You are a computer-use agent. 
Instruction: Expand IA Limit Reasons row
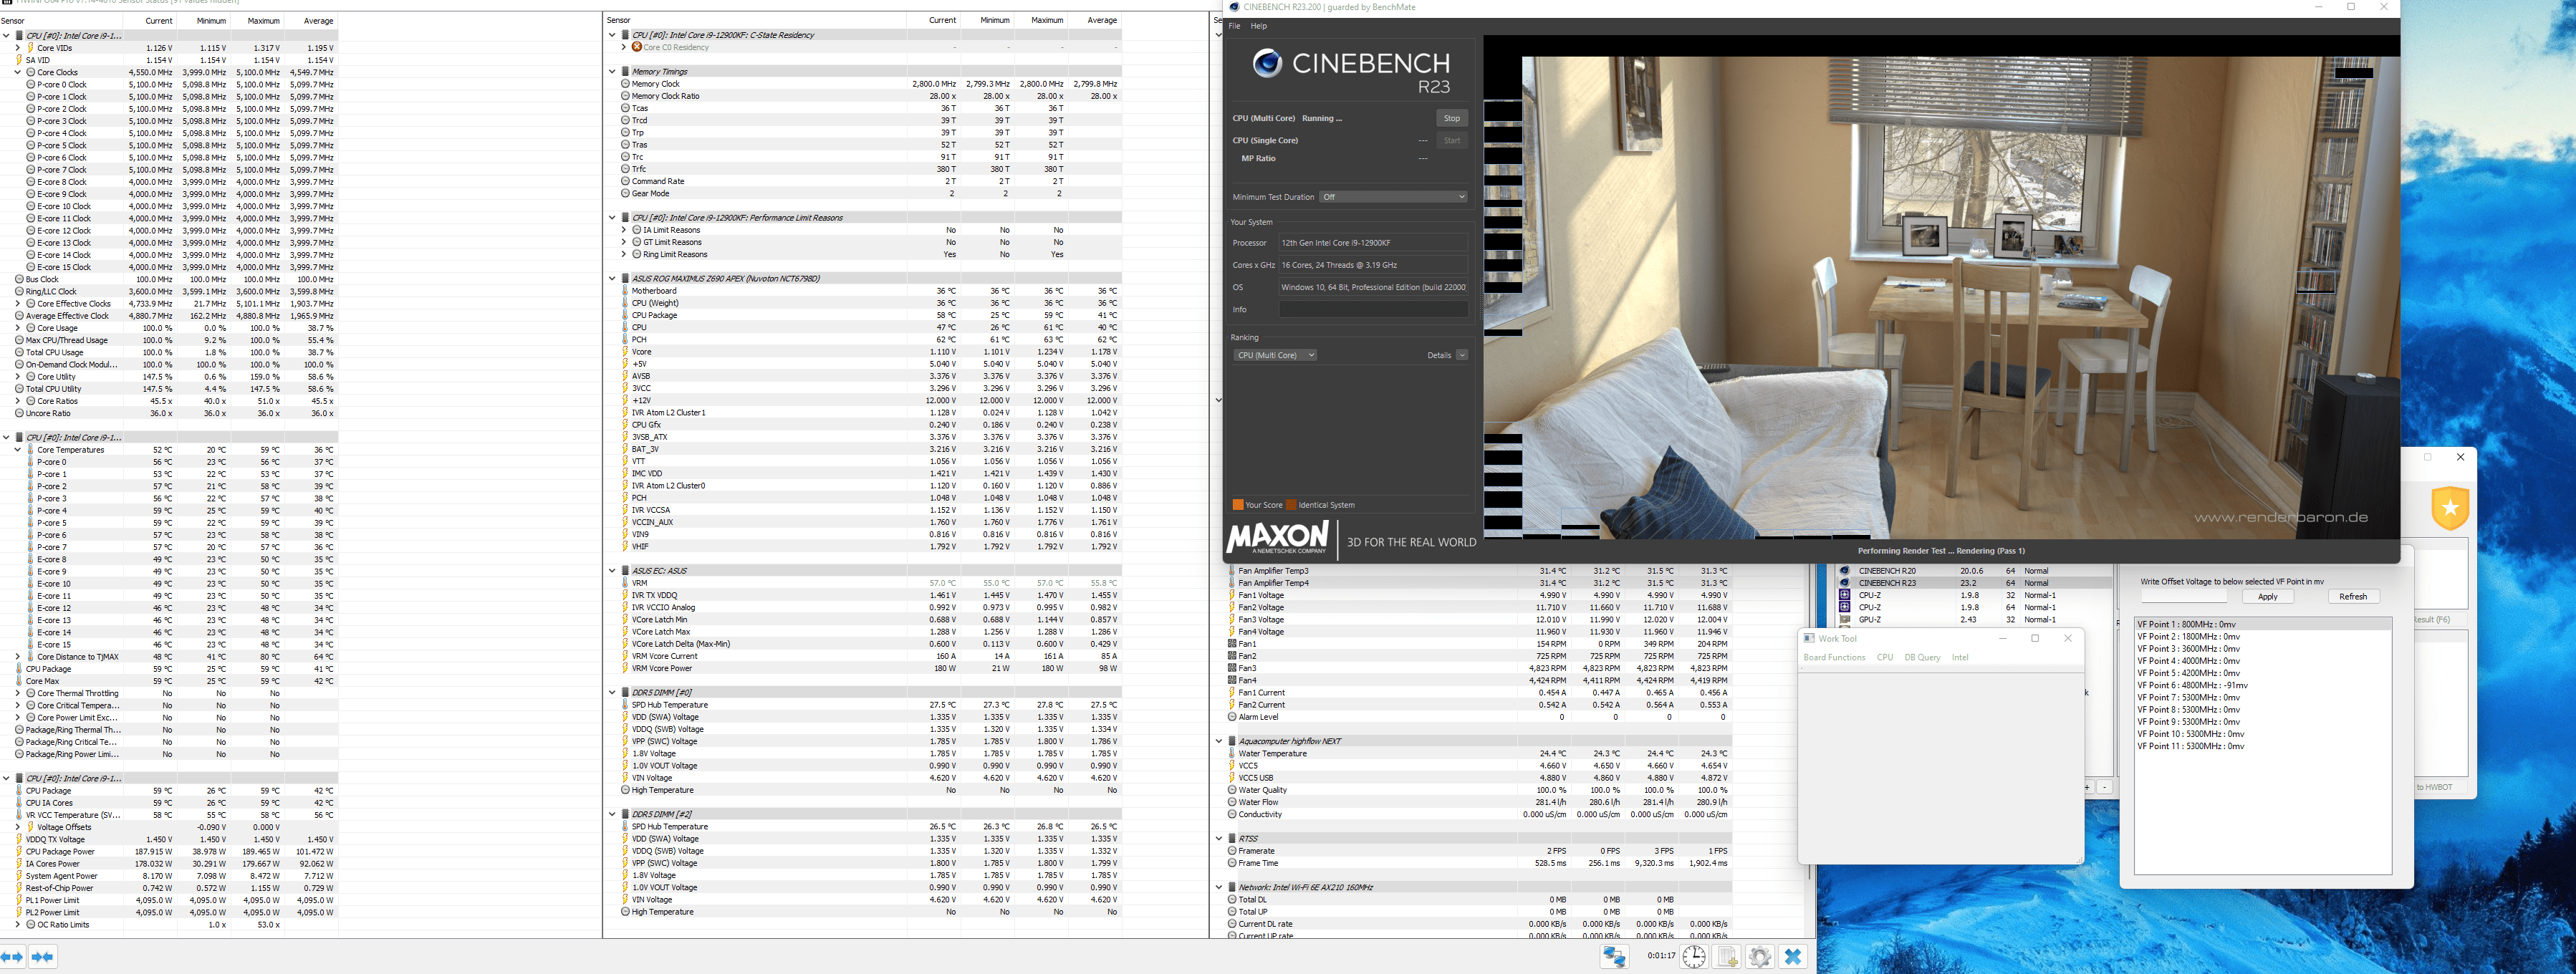click(x=624, y=230)
